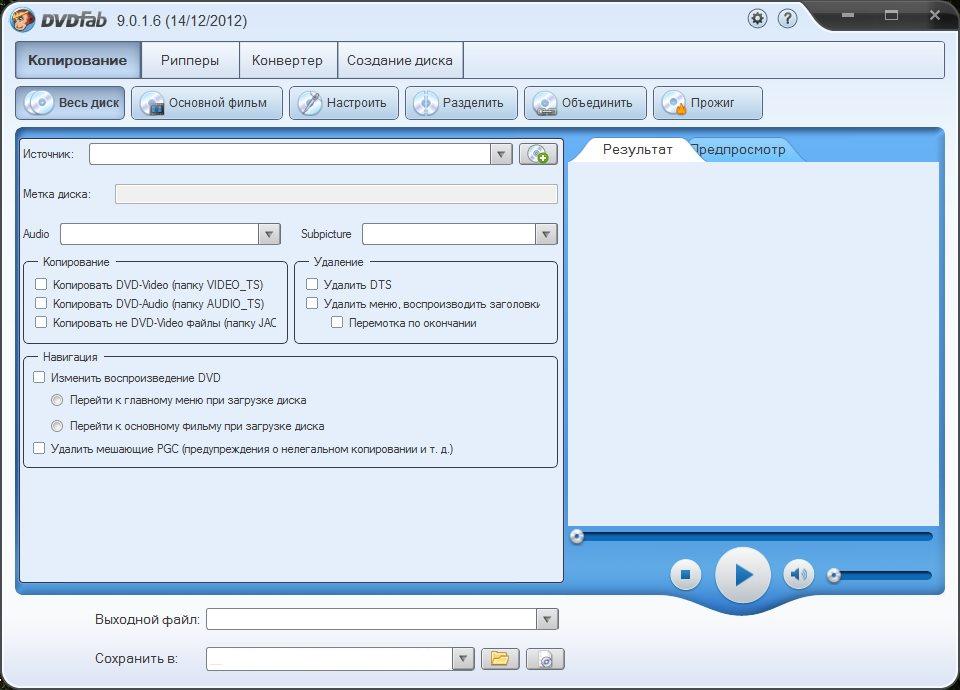
Task: Check Удалить DTS option
Action: [312, 284]
